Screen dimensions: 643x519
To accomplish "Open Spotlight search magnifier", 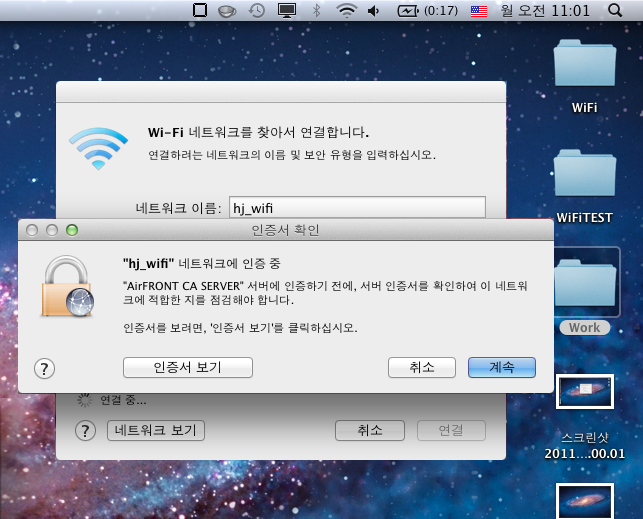I will pos(613,11).
